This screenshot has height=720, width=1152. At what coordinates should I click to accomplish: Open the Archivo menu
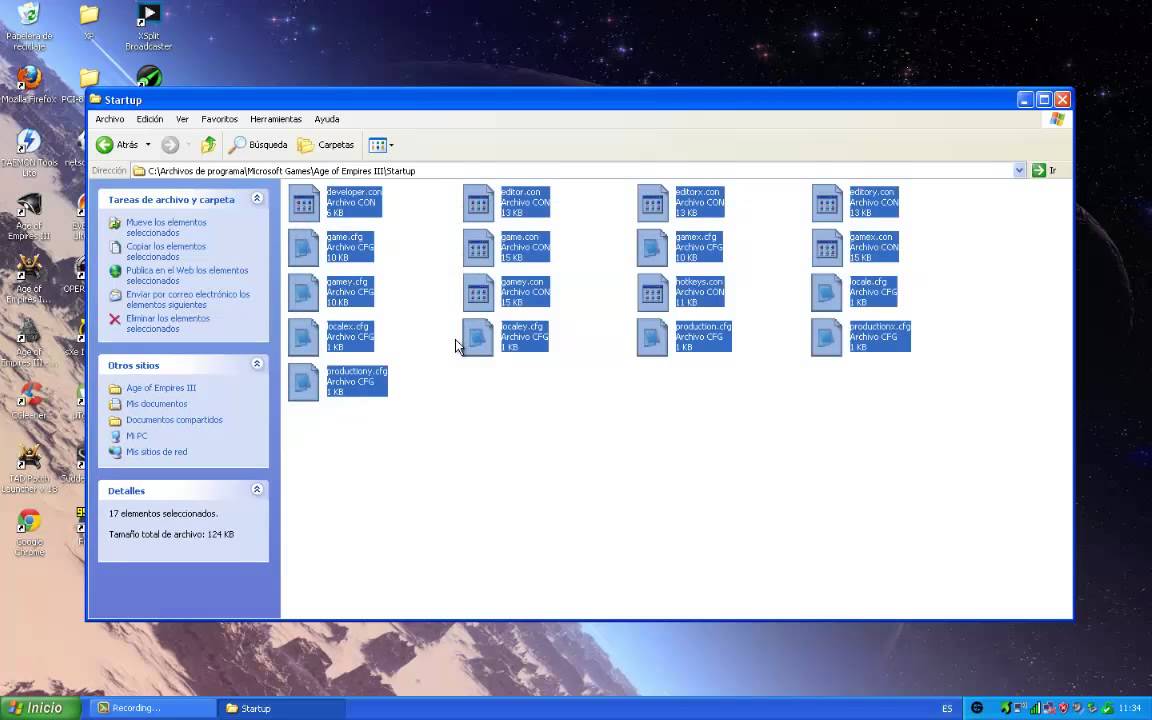(109, 119)
